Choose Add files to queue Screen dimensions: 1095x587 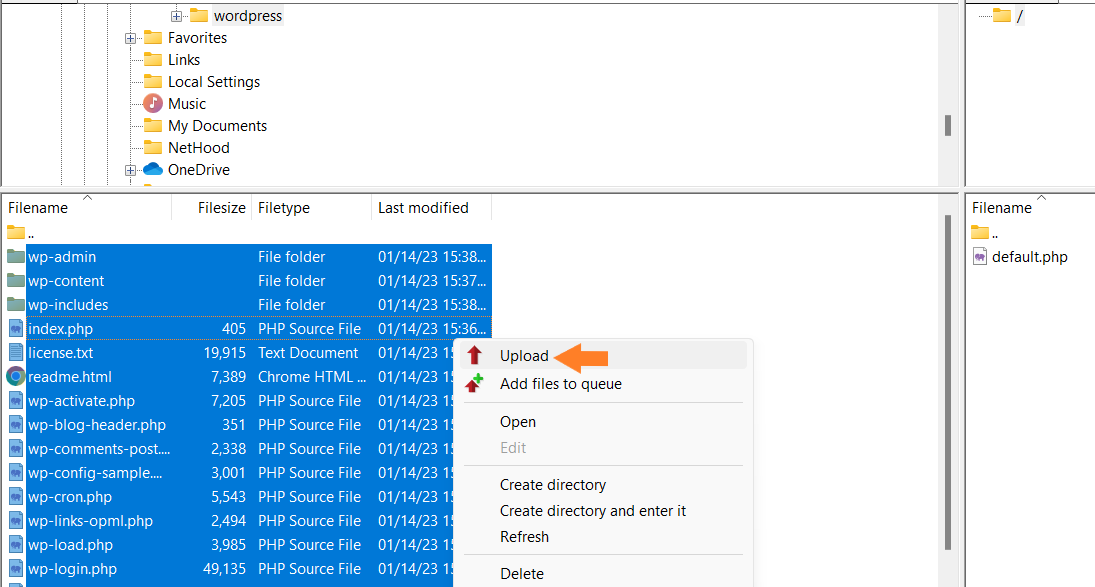(560, 384)
